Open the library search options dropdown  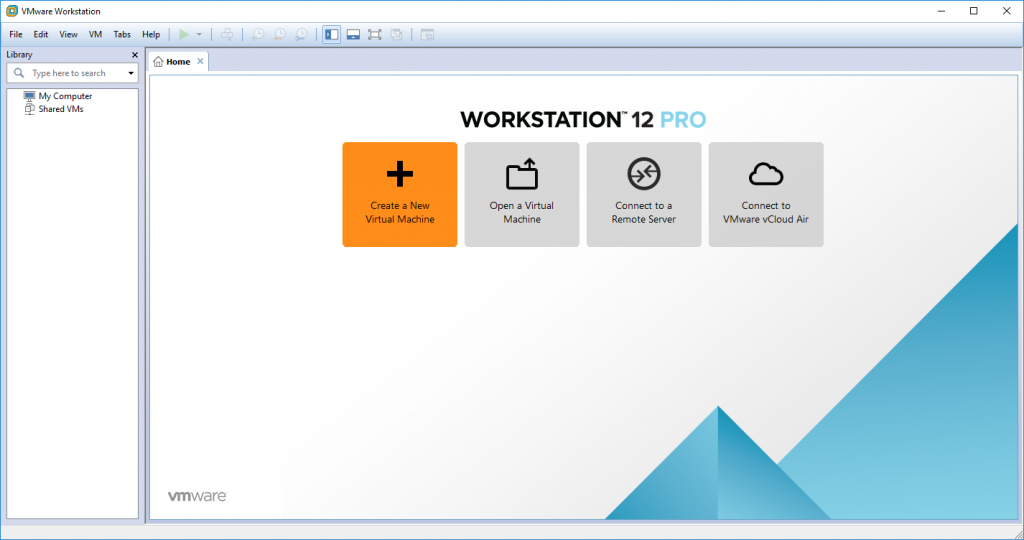(x=131, y=73)
